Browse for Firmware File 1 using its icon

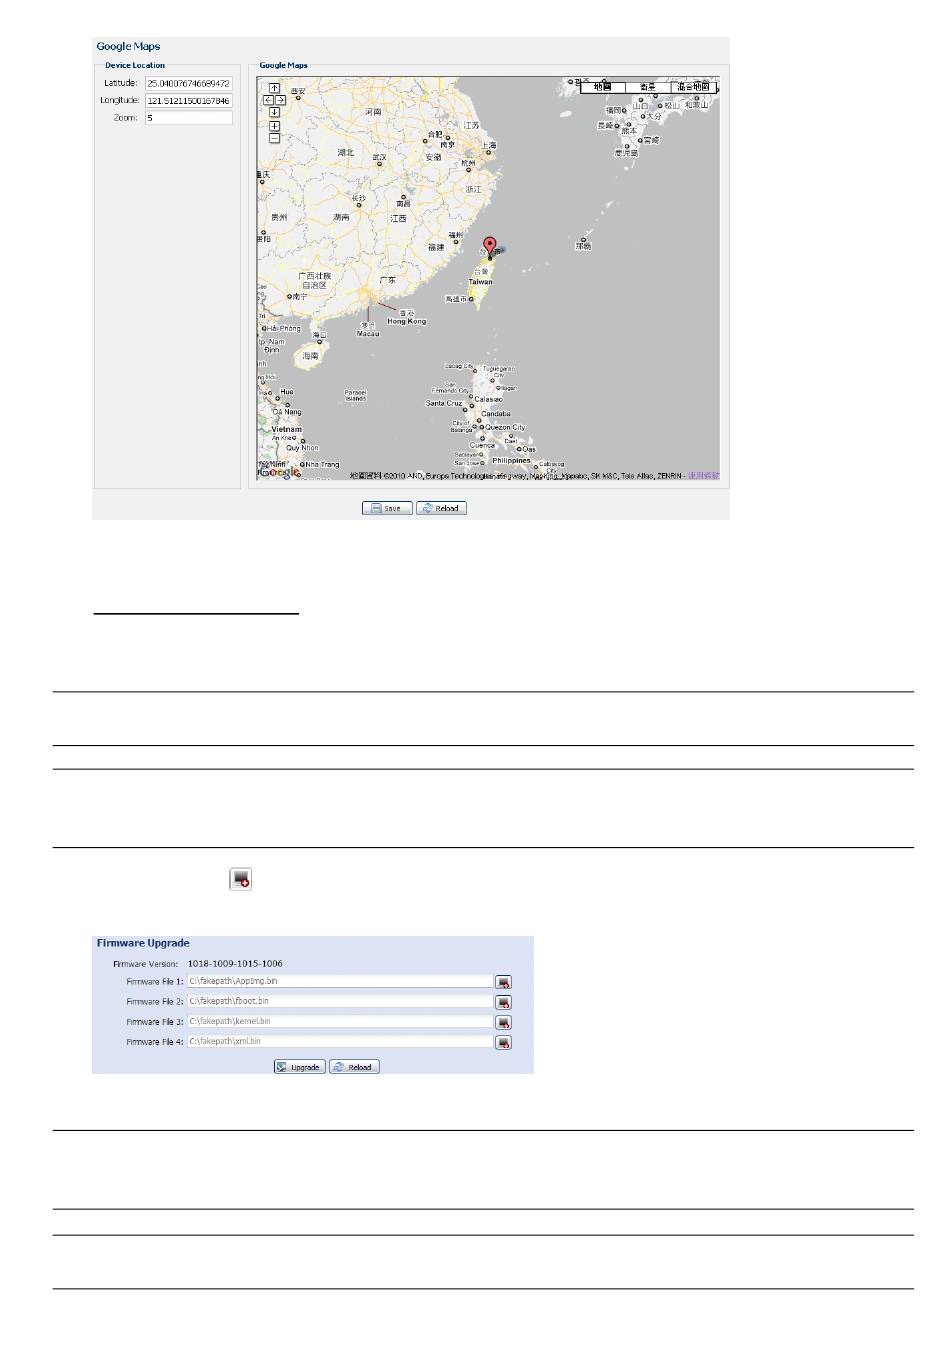pyautogui.click(x=504, y=982)
